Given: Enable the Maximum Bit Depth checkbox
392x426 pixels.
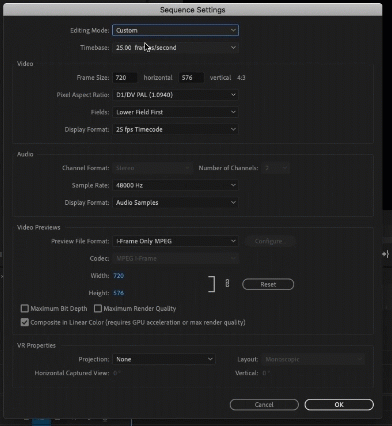Looking at the screenshot, I should [25, 308].
